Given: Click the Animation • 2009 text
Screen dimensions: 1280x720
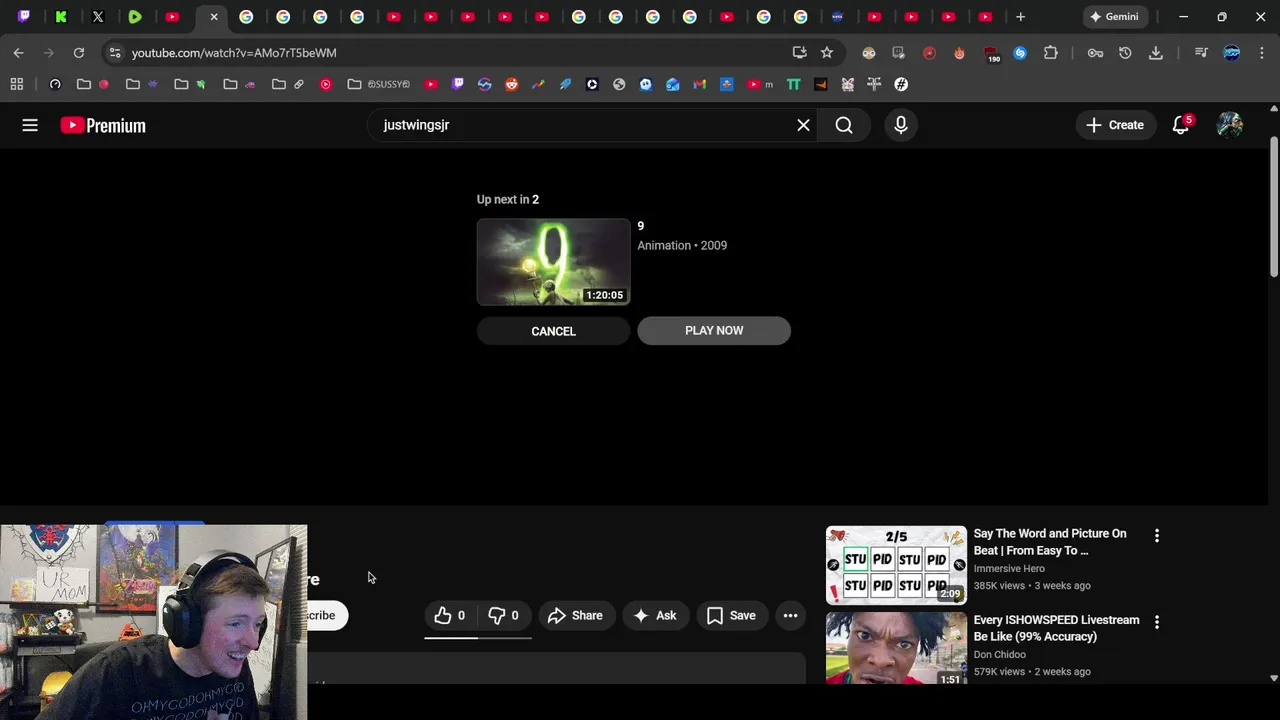Looking at the screenshot, I should pos(682,245).
